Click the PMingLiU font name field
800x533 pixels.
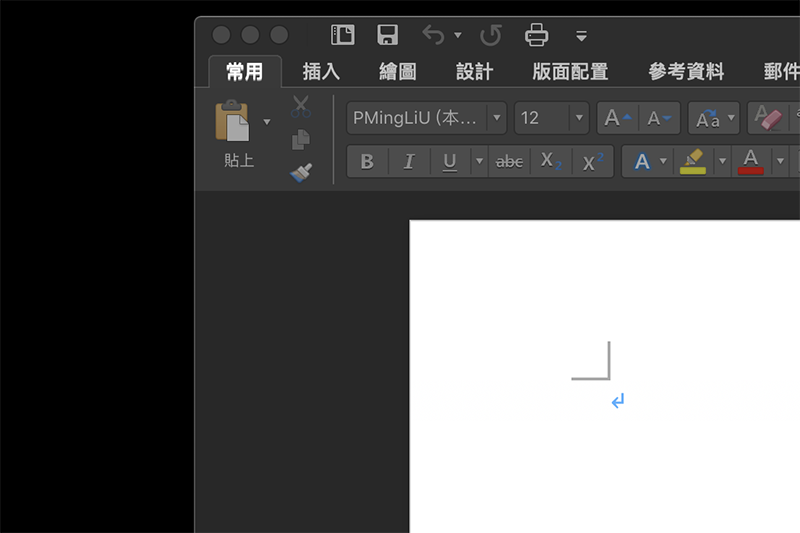click(x=416, y=118)
